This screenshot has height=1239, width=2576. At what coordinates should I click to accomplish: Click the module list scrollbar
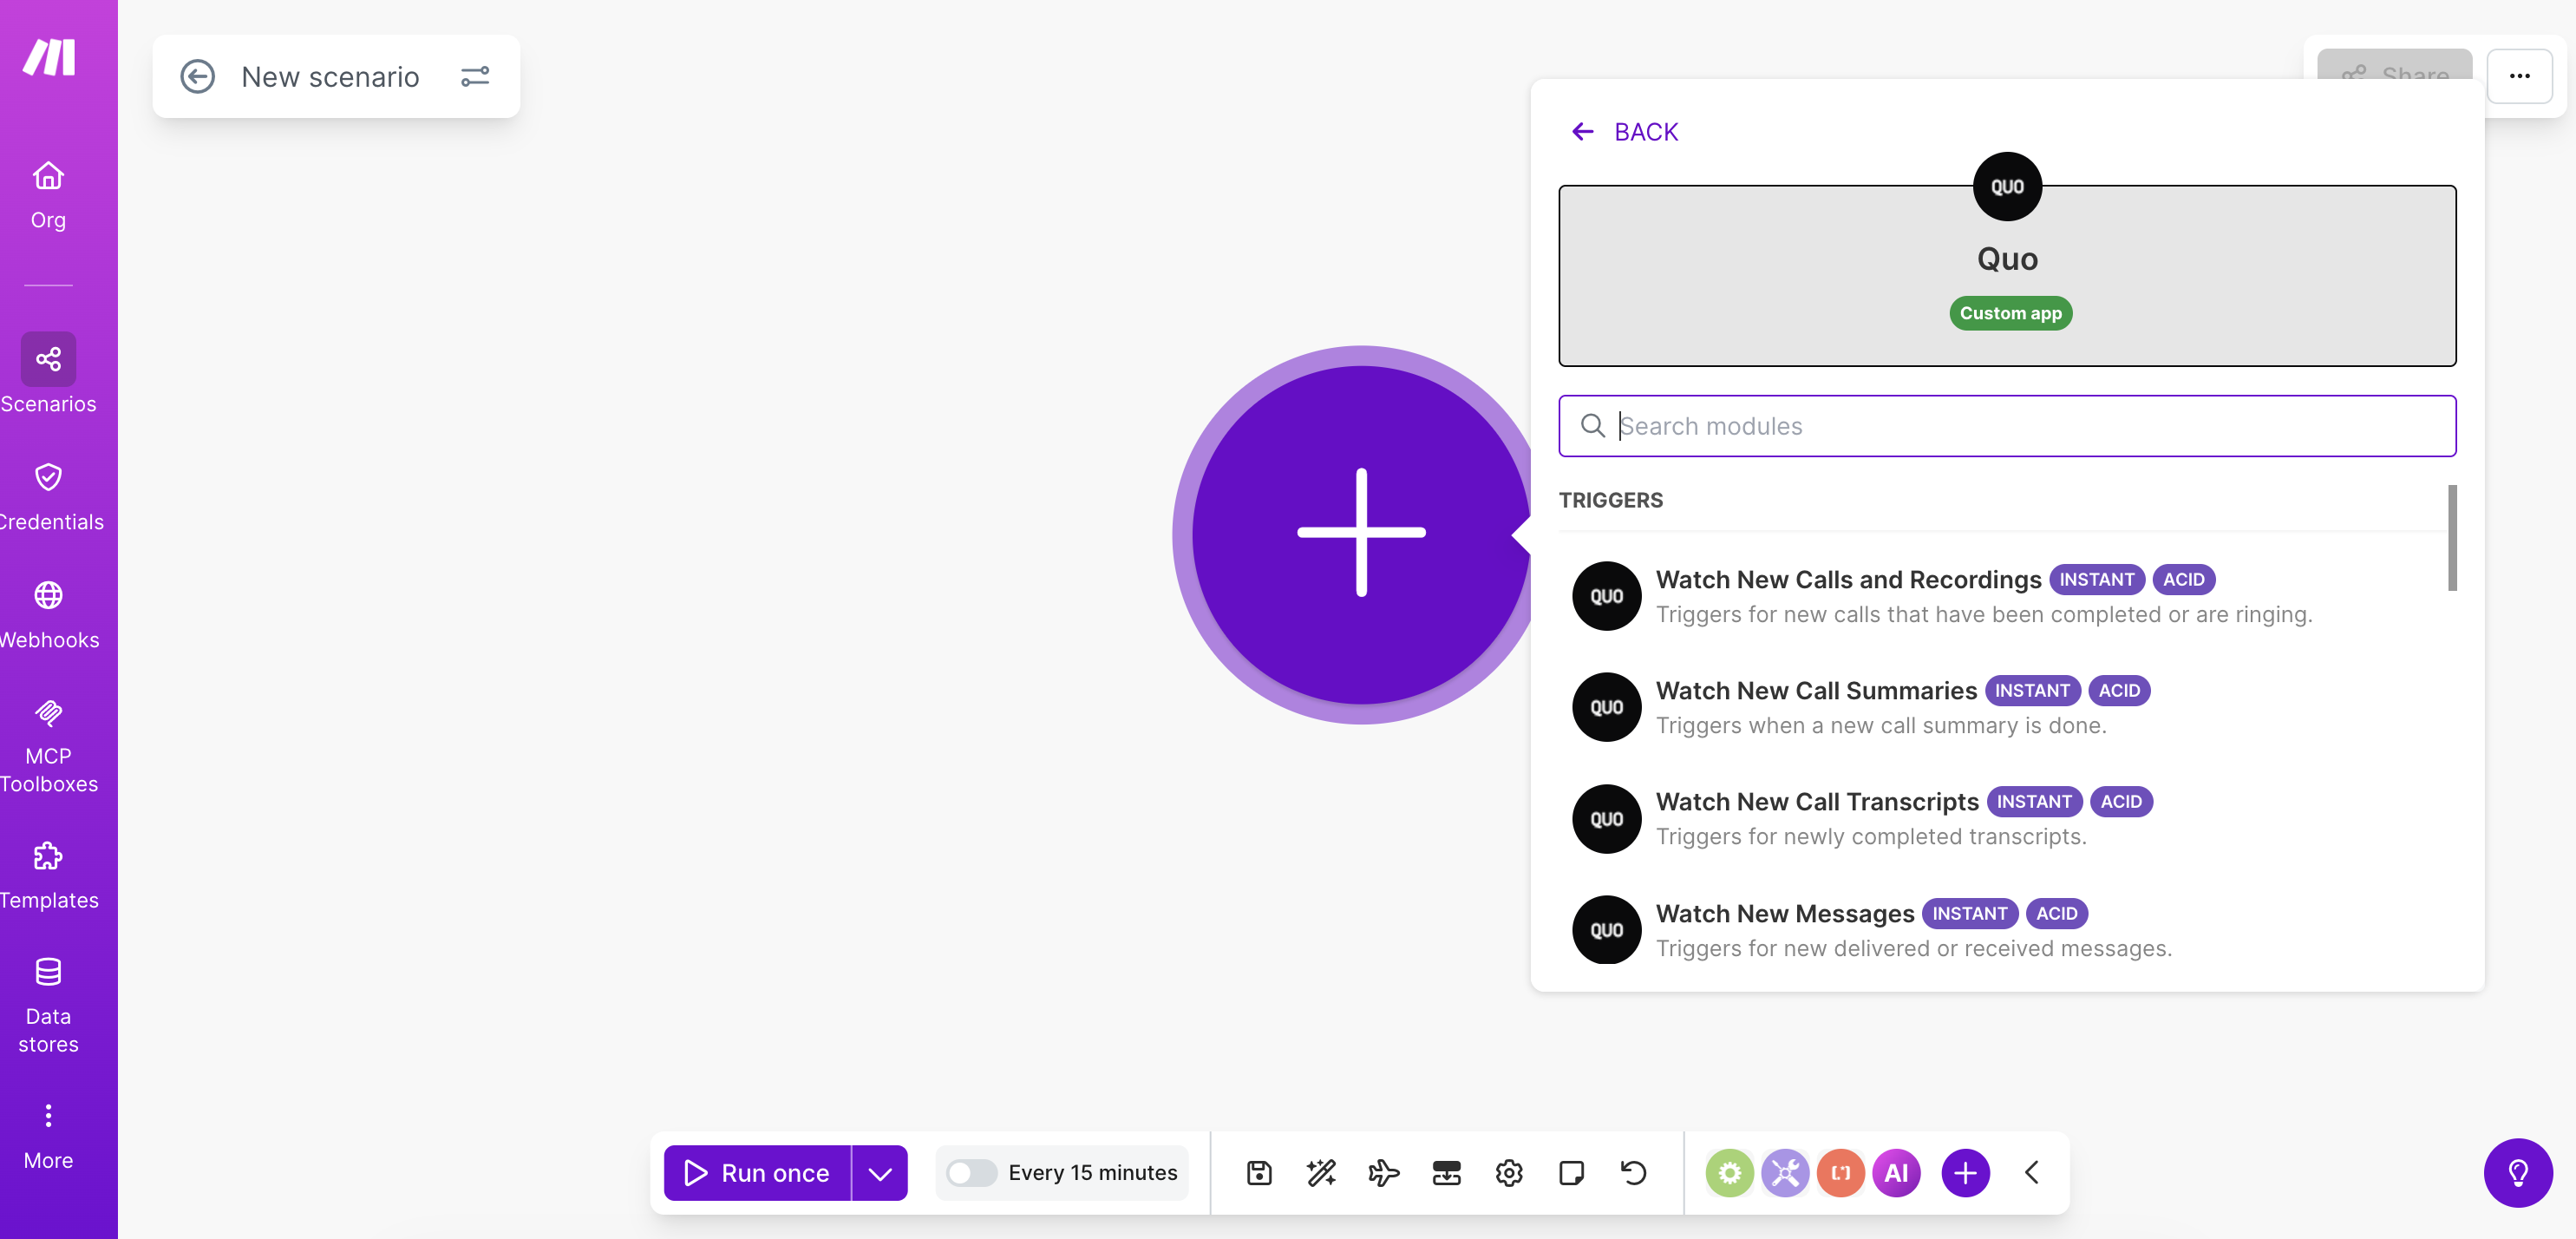coord(2452,538)
